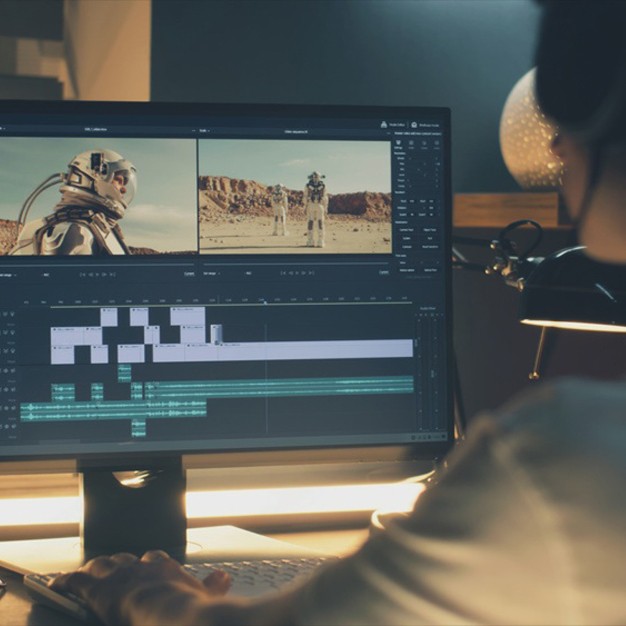Jump to clip start in left source monitor

coord(83,275)
